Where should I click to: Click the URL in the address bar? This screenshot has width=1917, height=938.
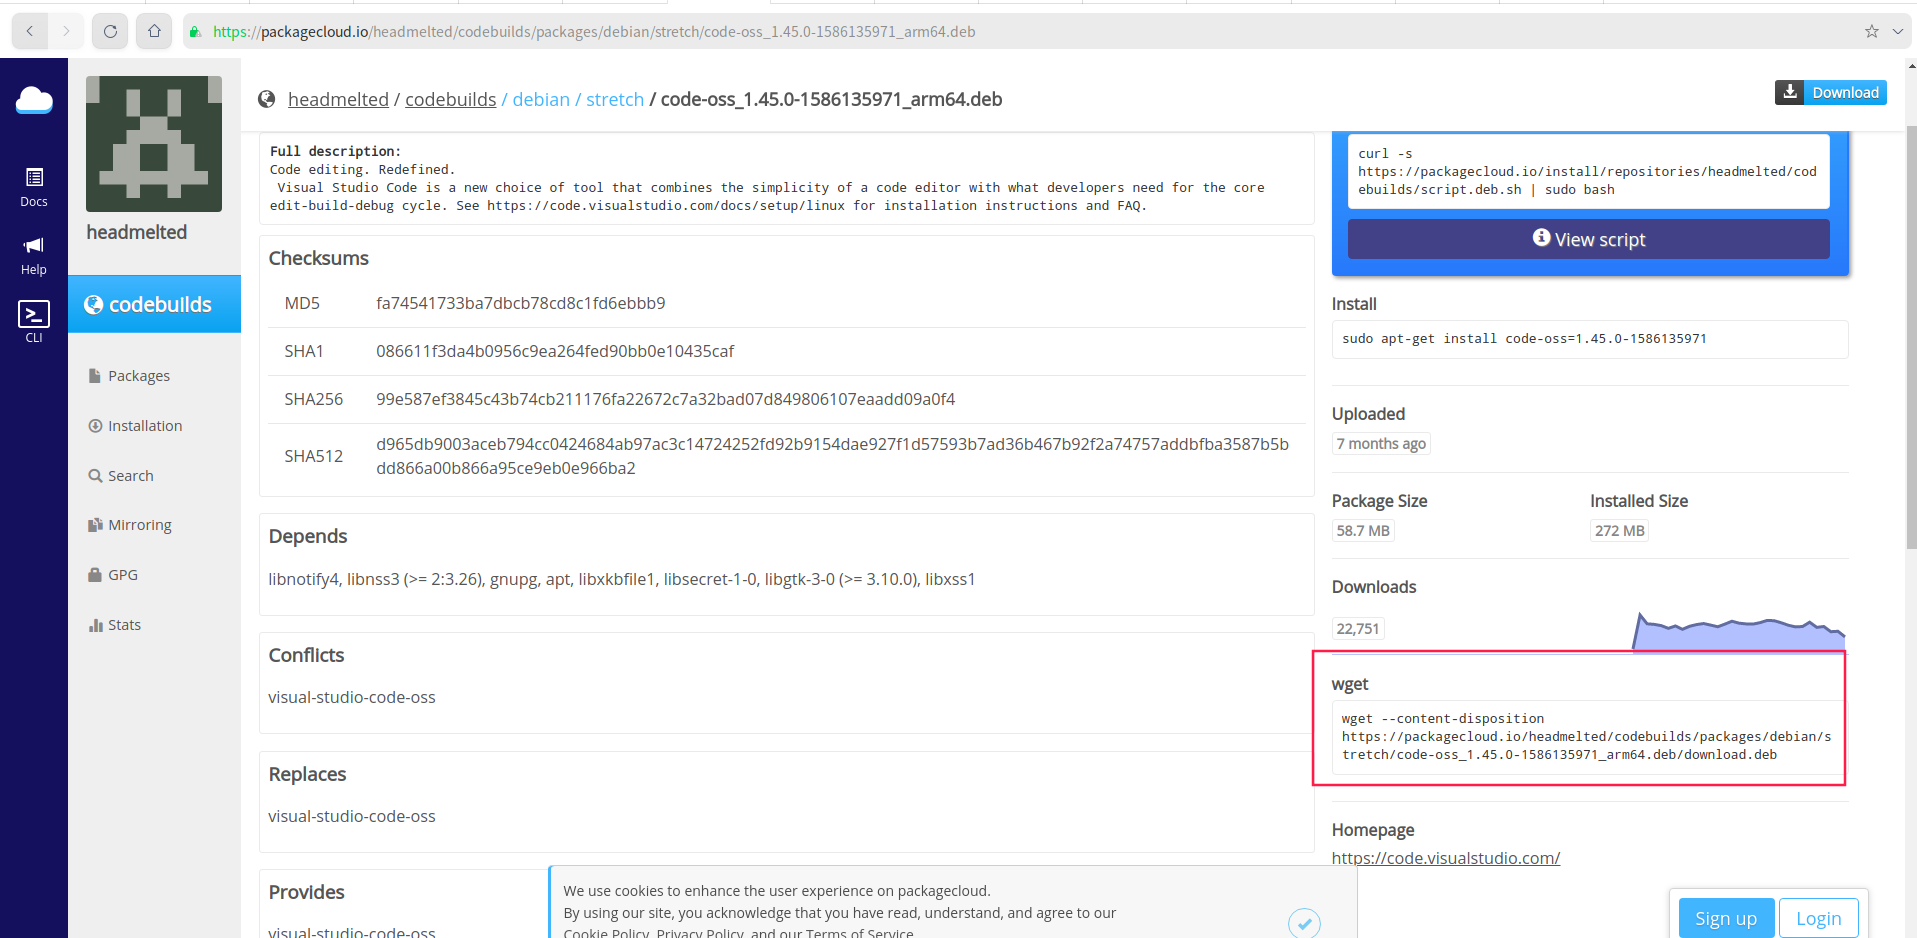point(594,31)
